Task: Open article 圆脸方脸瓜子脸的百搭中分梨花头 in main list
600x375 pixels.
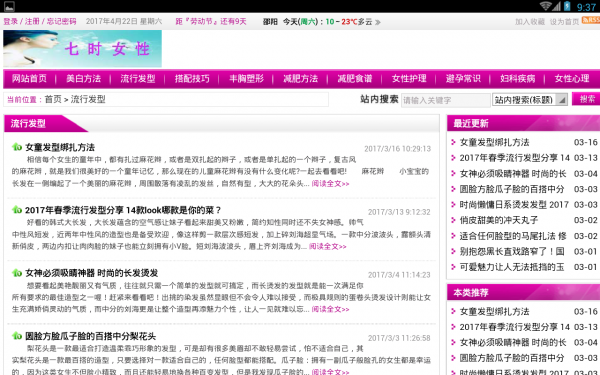Action: [91, 336]
